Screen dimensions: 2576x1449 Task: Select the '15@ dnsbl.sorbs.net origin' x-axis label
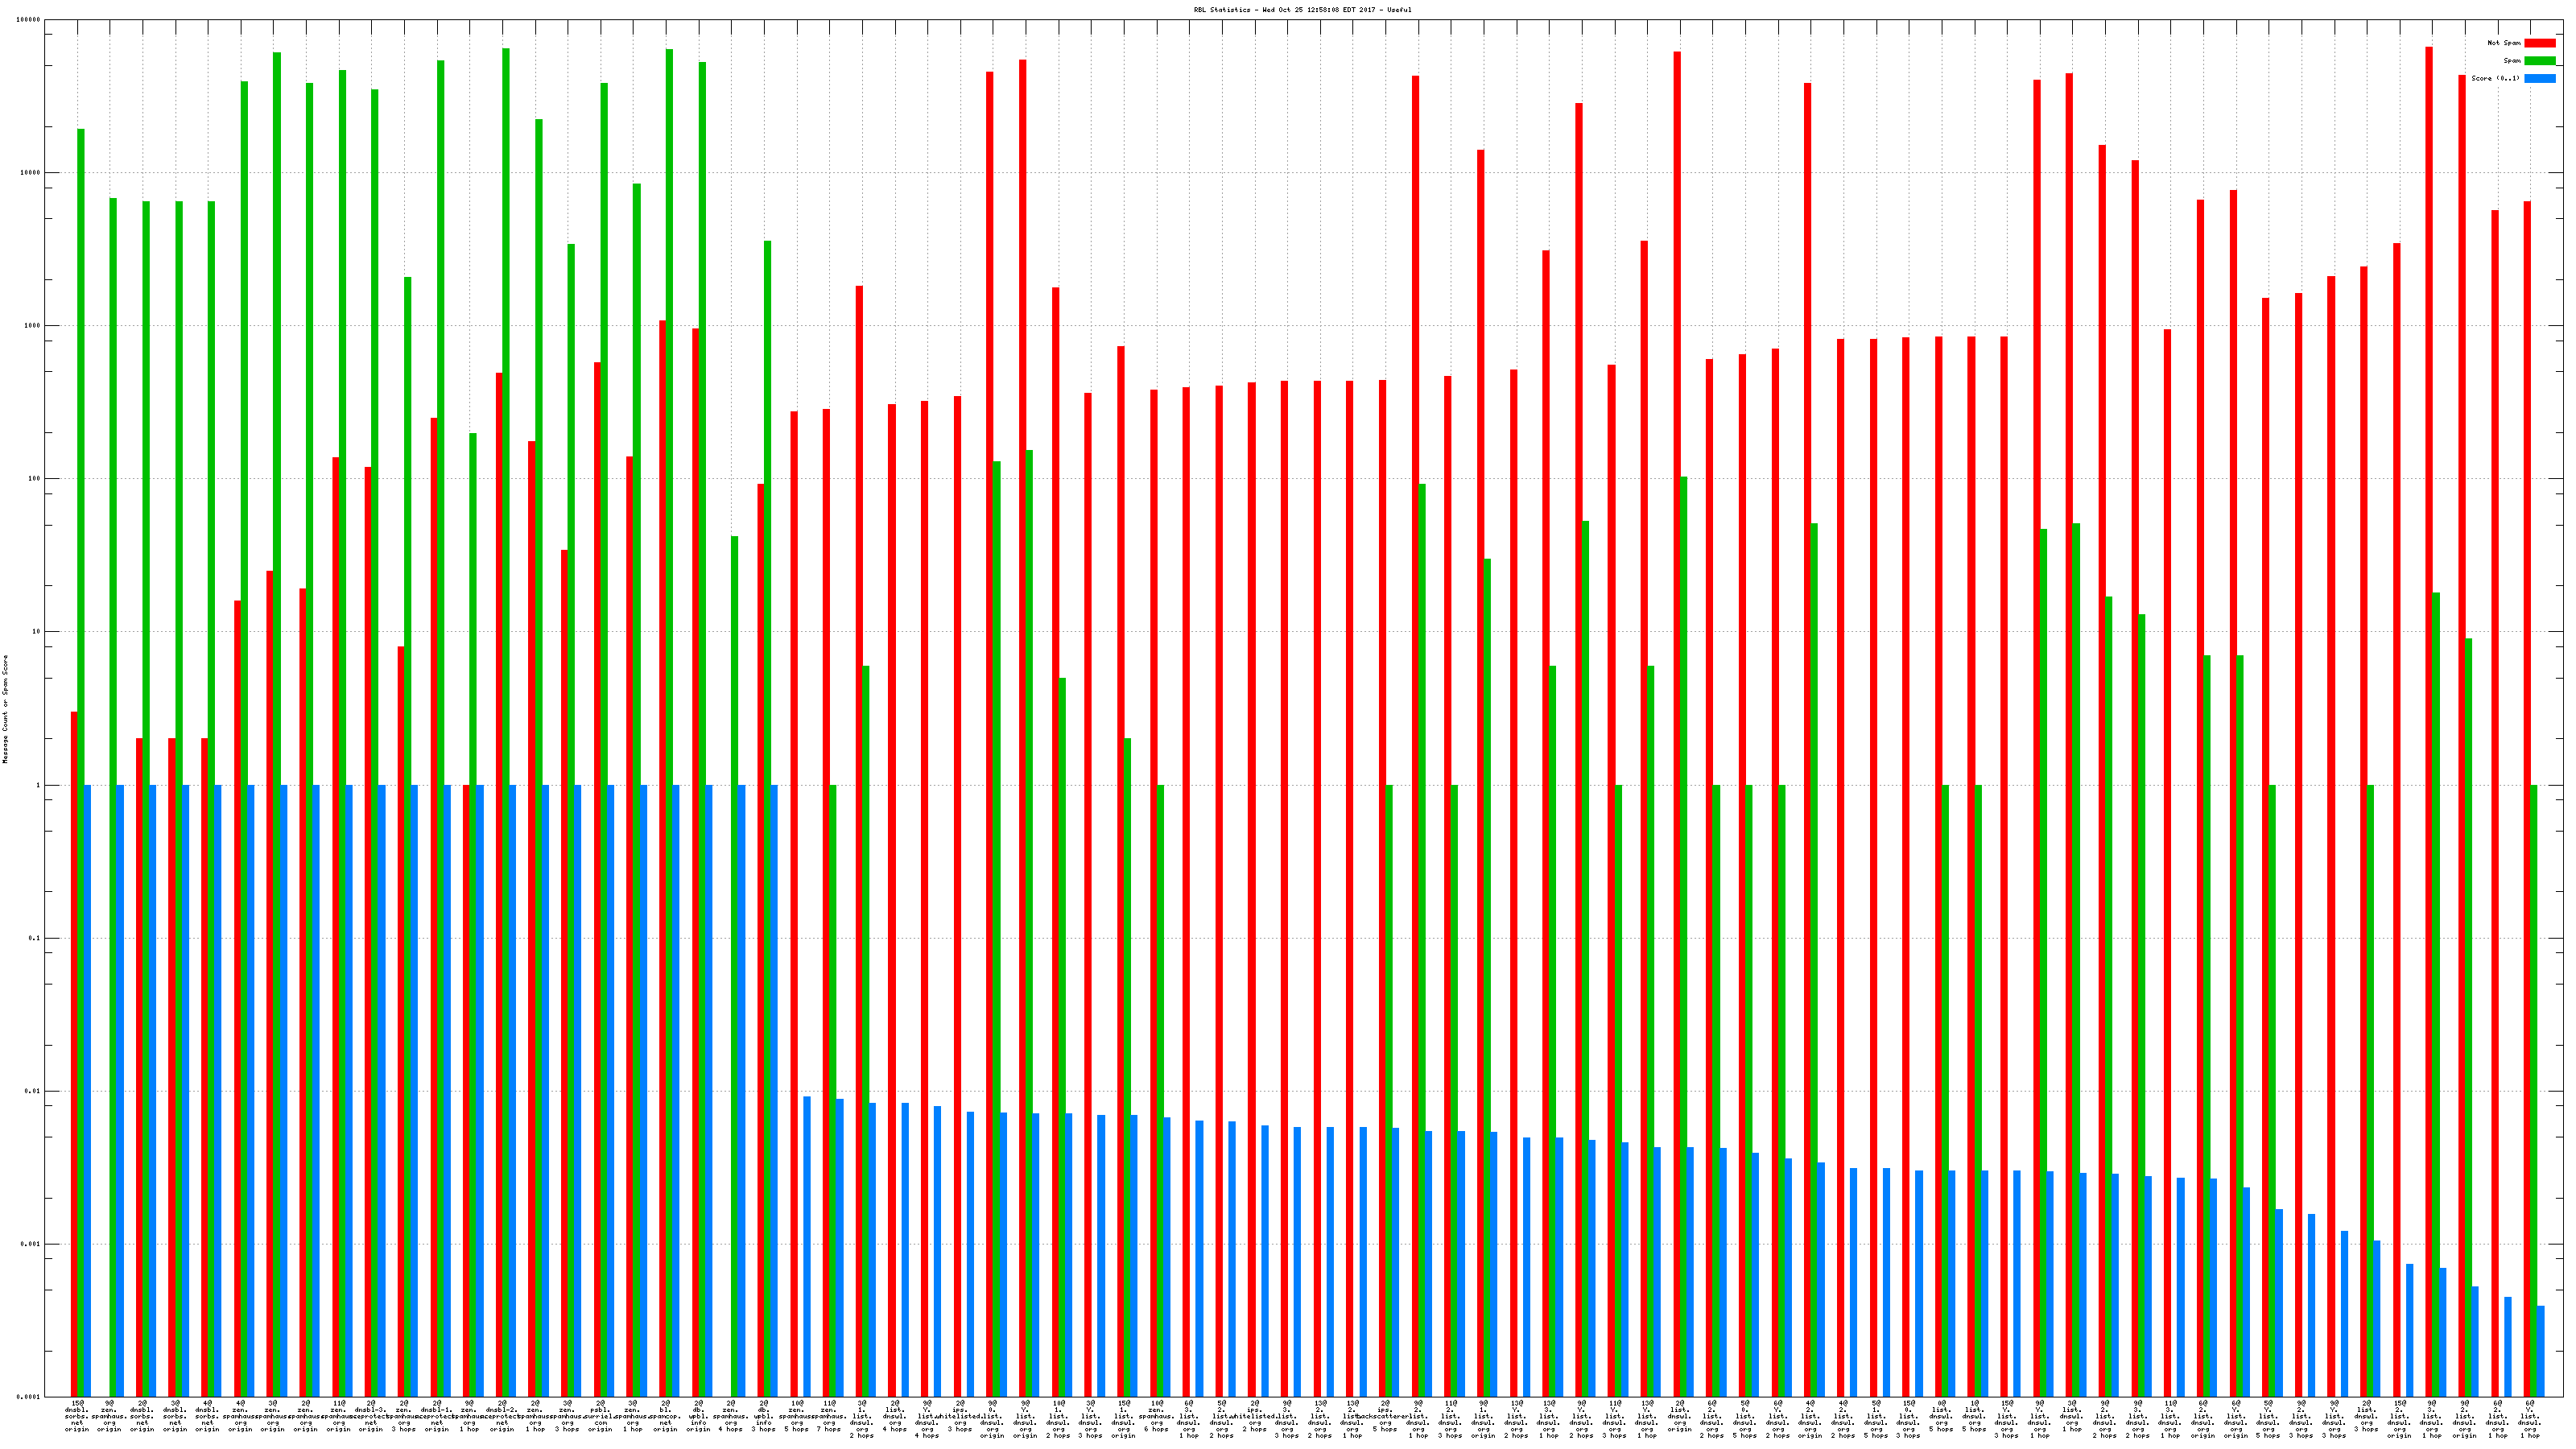(77, 1416)
